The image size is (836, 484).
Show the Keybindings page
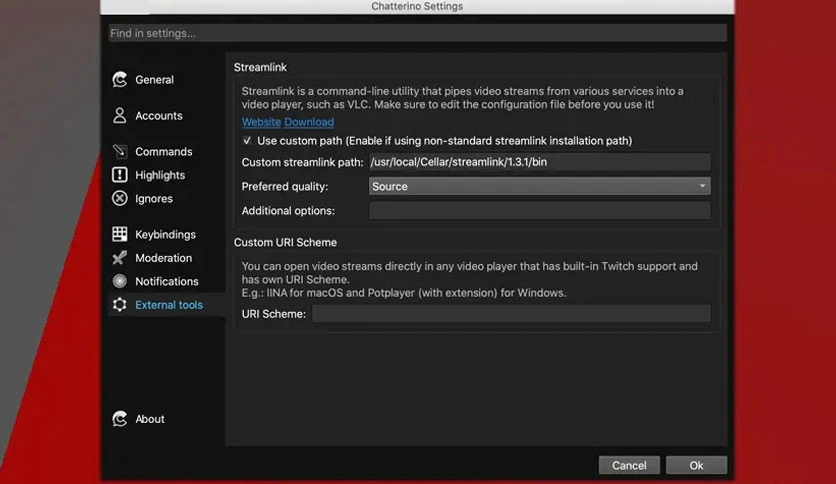tap(166, 234)
